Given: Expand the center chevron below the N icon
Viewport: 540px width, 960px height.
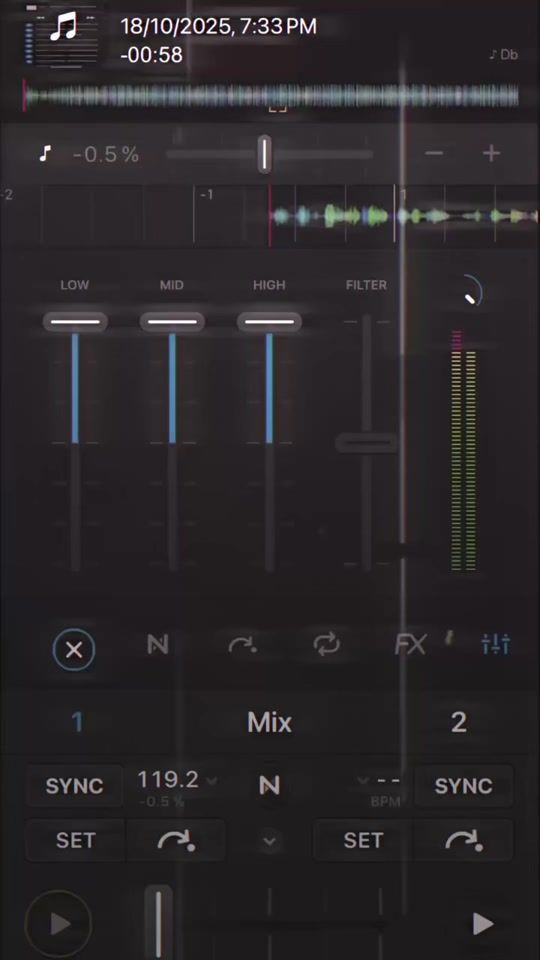Looking at the screenshot, I should click(x=269, y=842).
